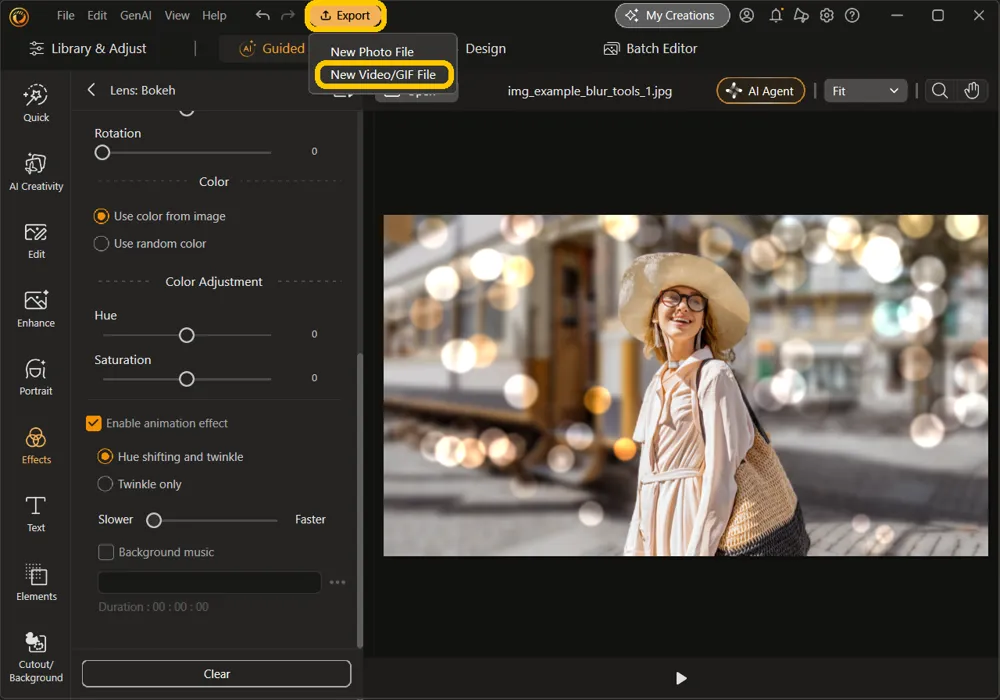Open the GenAI menu
This screenshot has height=700, width=1000.
[135, 15]
